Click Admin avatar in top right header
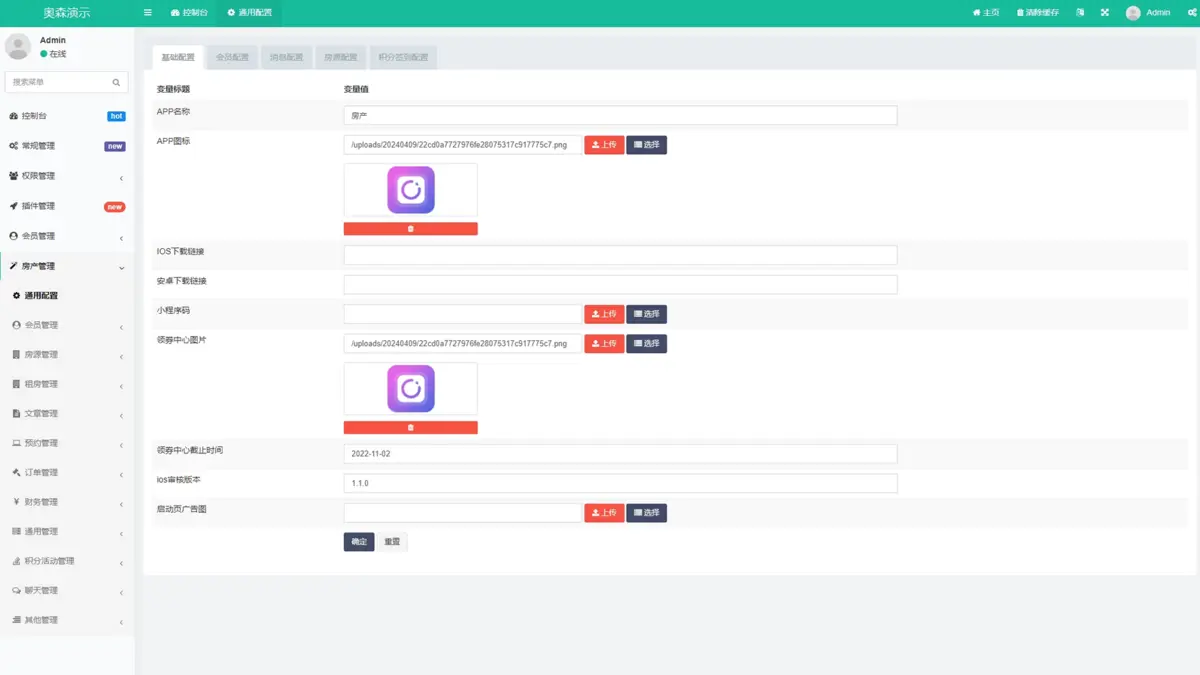 pos(1132,13)
